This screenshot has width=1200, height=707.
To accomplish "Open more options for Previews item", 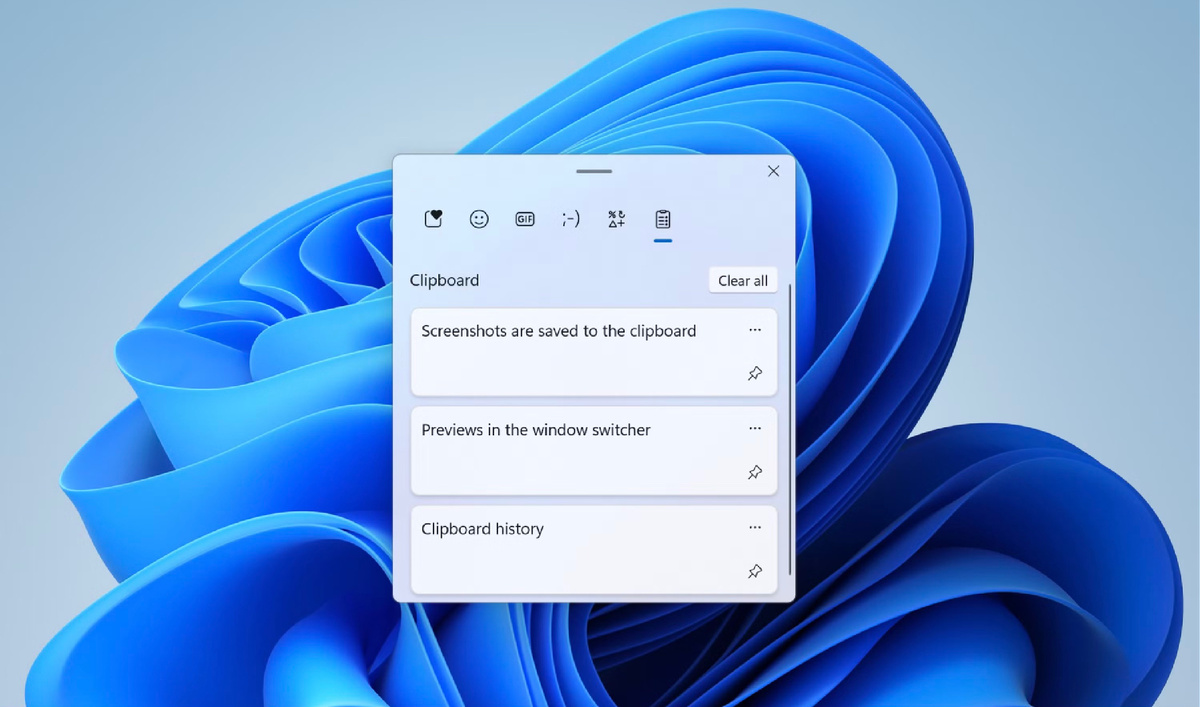I will coord(755,429).
